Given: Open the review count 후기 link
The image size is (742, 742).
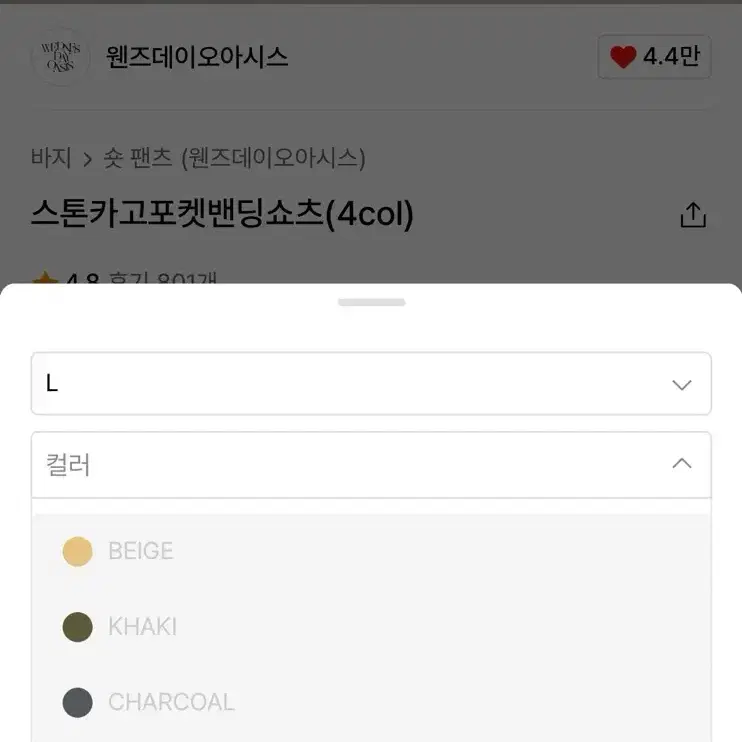Looking at the screenshot, I should [162, 277].
